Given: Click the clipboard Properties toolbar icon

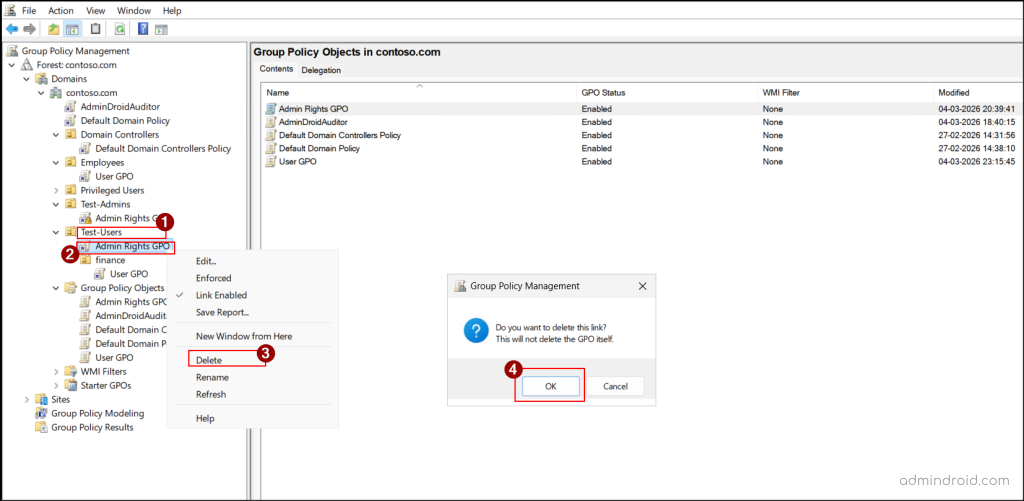Looking at the screenshot, I should coord(96,29).
